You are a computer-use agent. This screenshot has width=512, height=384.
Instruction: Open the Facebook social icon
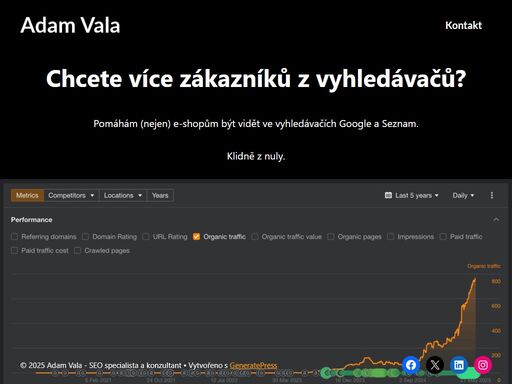tap(411, 365)
